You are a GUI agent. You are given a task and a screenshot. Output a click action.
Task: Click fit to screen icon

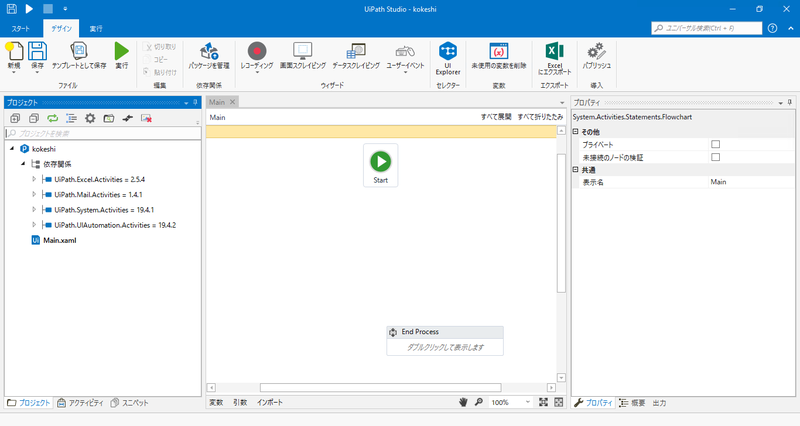[x=543, y=403]
